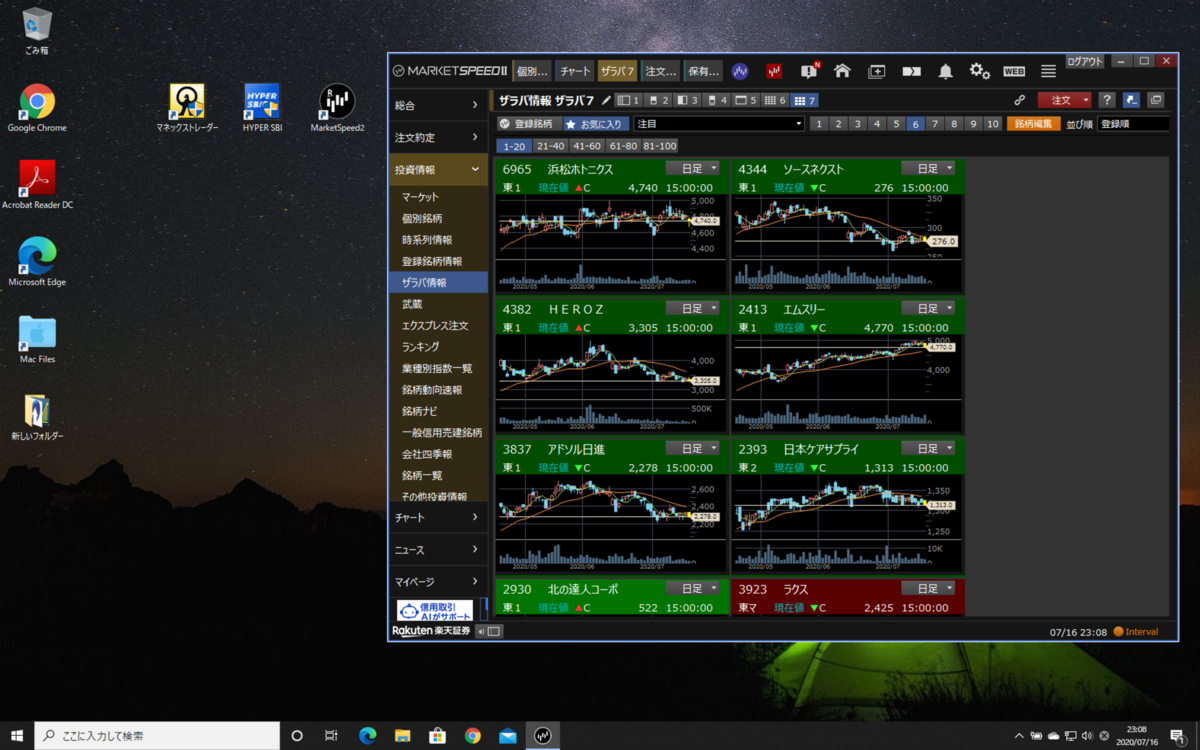1200x750 pixels.
Task: Click the ログアウト button
Action: [1085, 61]
